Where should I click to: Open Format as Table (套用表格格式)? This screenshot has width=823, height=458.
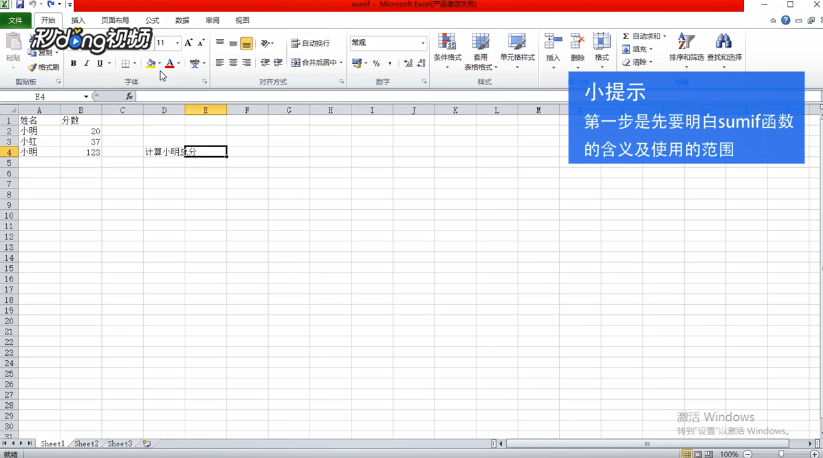(x=480, y=51)
